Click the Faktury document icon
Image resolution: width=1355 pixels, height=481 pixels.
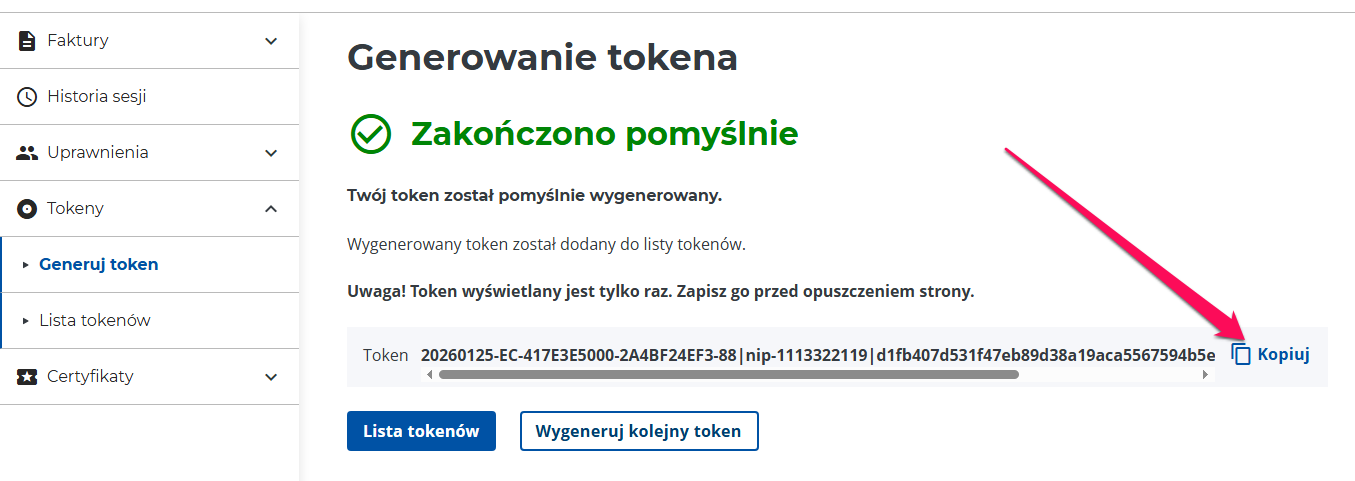[27, 41]
